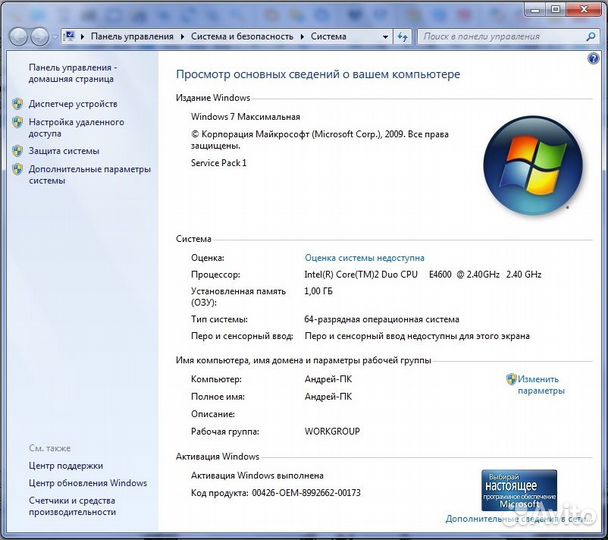The width and height of the screenshot is (608, 540).
Task: Open Диспетчер устройств link
Action: (73, 104)
